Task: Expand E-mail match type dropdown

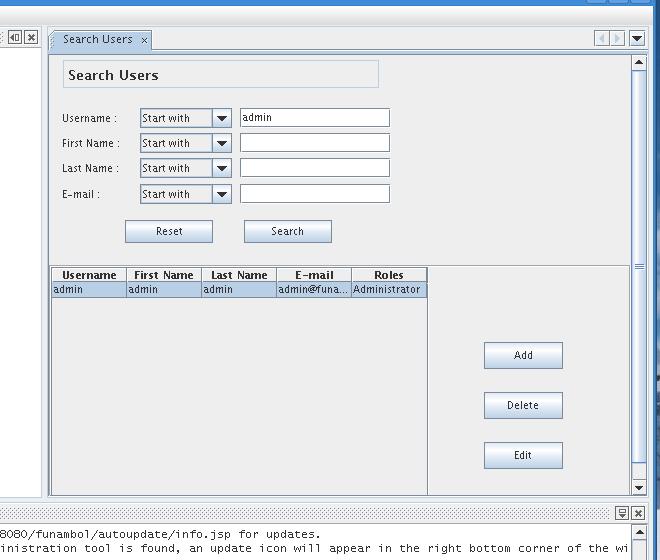Action: pyautogui.click(x=222, y=194)
